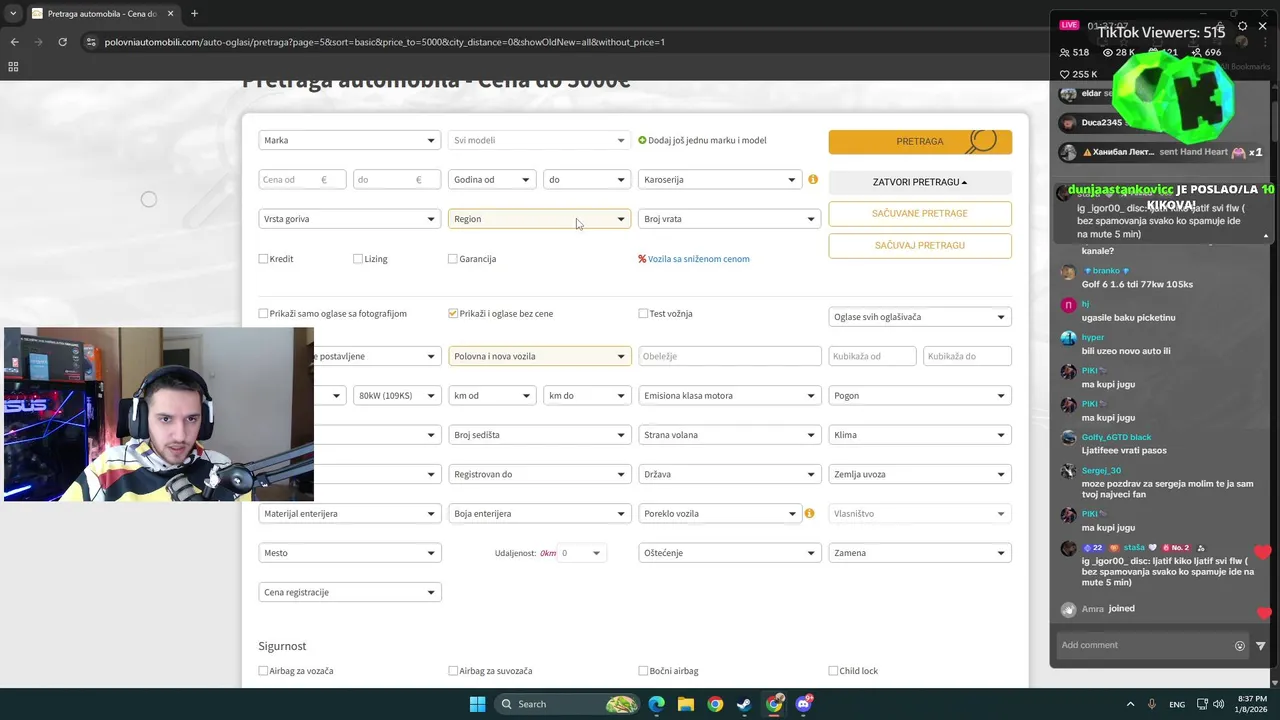Open a new browser tab with plus icon
The height and width of the screenshot is (720, 1280).
[194, 13]
